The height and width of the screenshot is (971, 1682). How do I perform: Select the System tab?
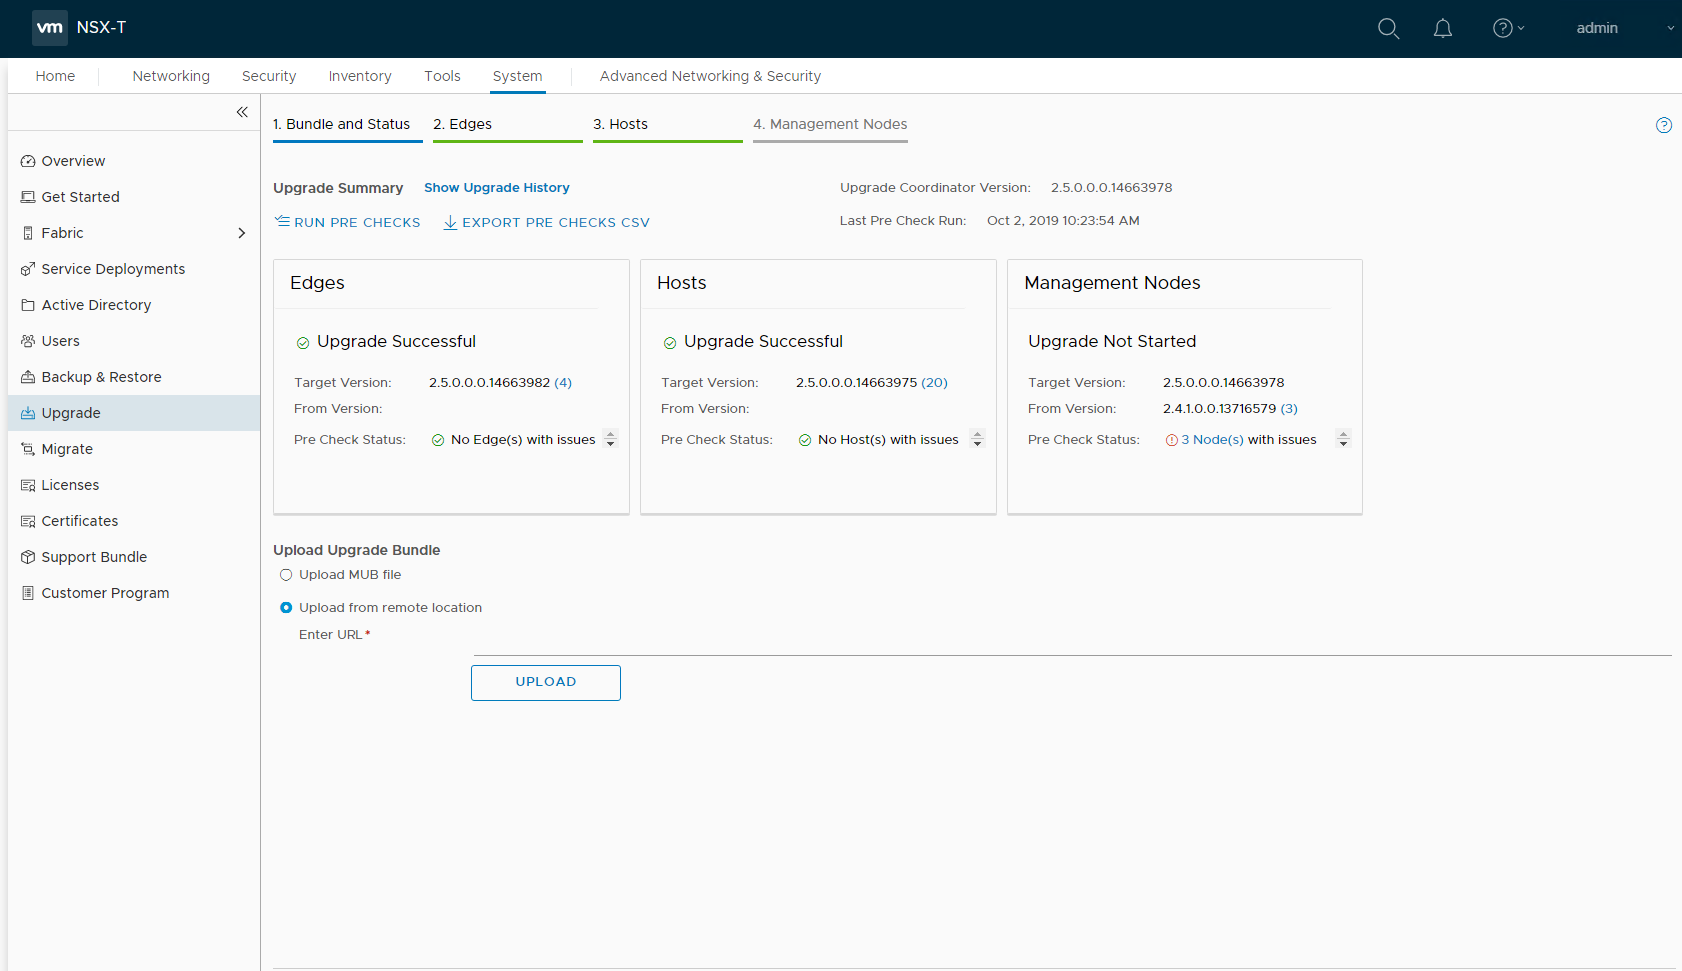[517, 76]
